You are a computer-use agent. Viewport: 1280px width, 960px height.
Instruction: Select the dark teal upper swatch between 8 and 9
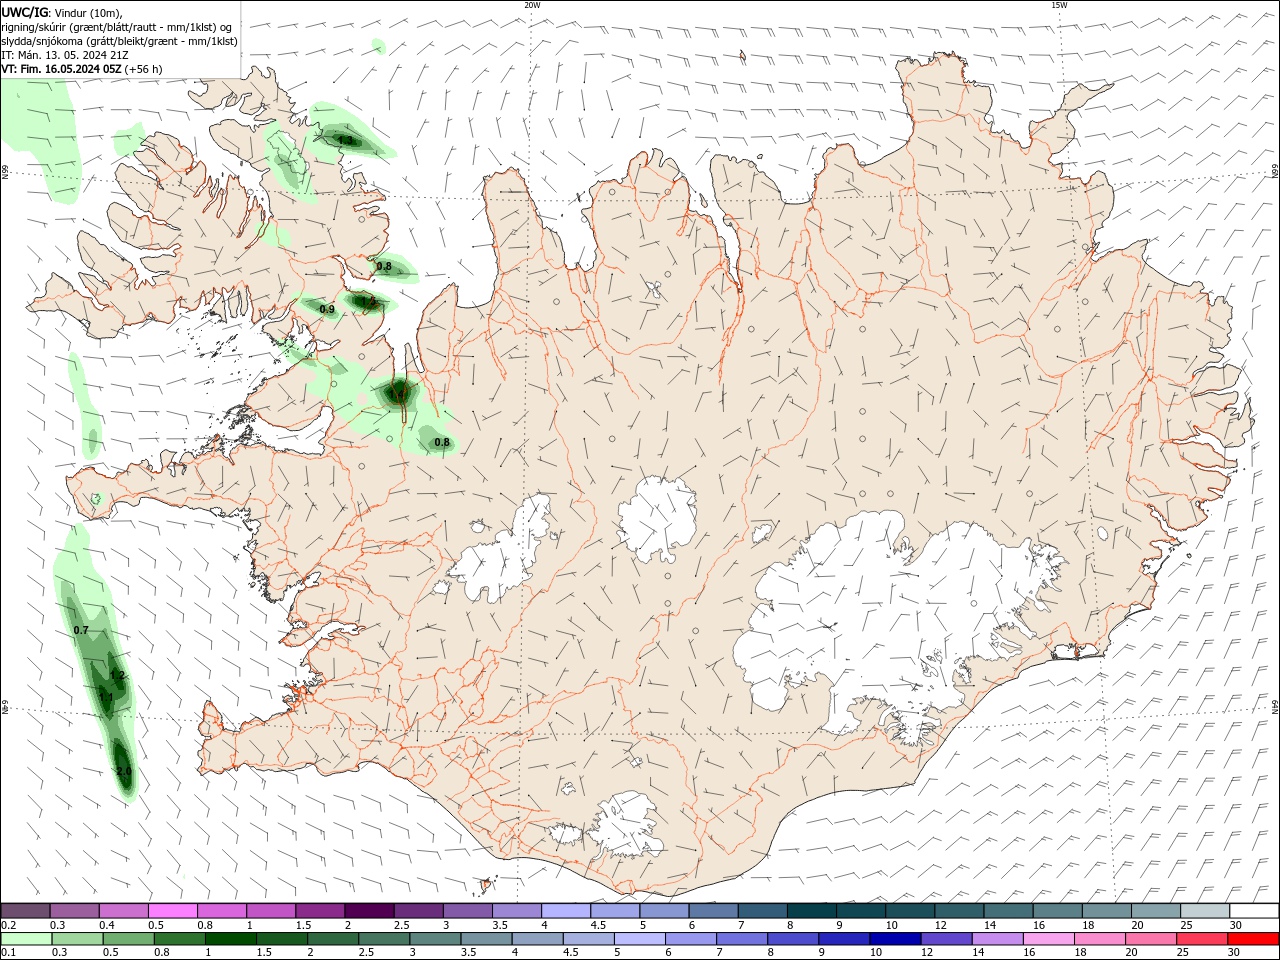coord(811,911)
